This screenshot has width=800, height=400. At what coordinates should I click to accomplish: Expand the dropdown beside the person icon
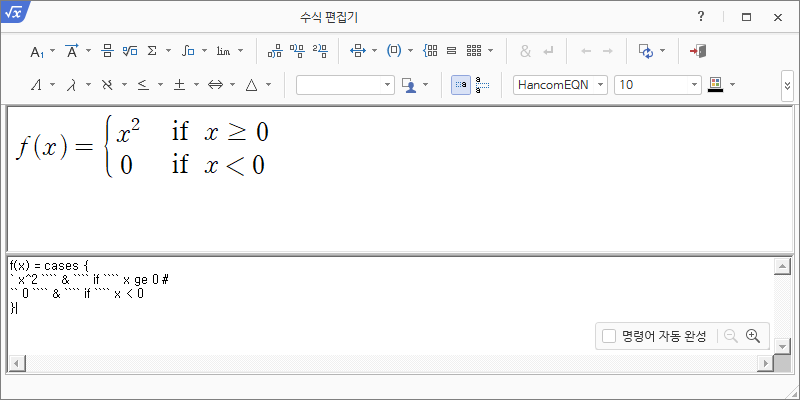pyautogui.click(x=426, y=85)
